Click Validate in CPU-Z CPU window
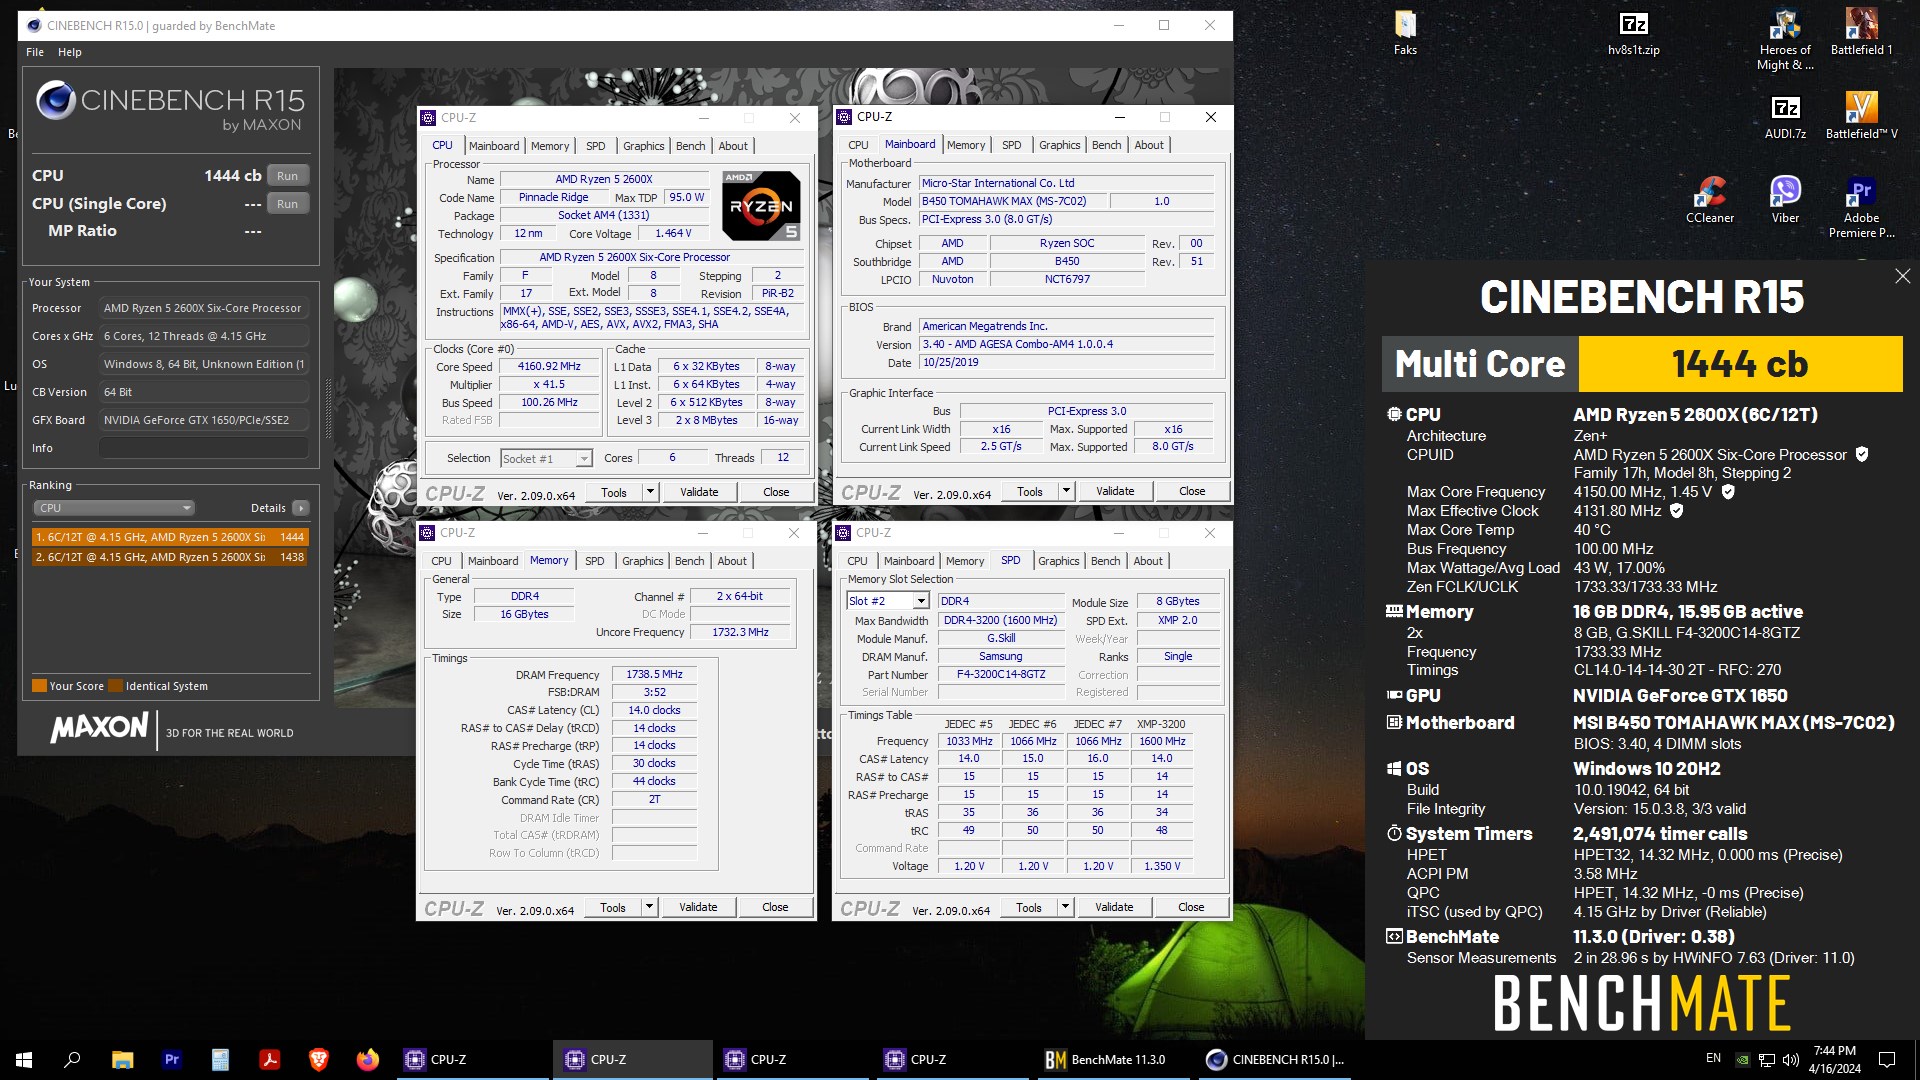The image size is (1920, 1080). point(699,492)
